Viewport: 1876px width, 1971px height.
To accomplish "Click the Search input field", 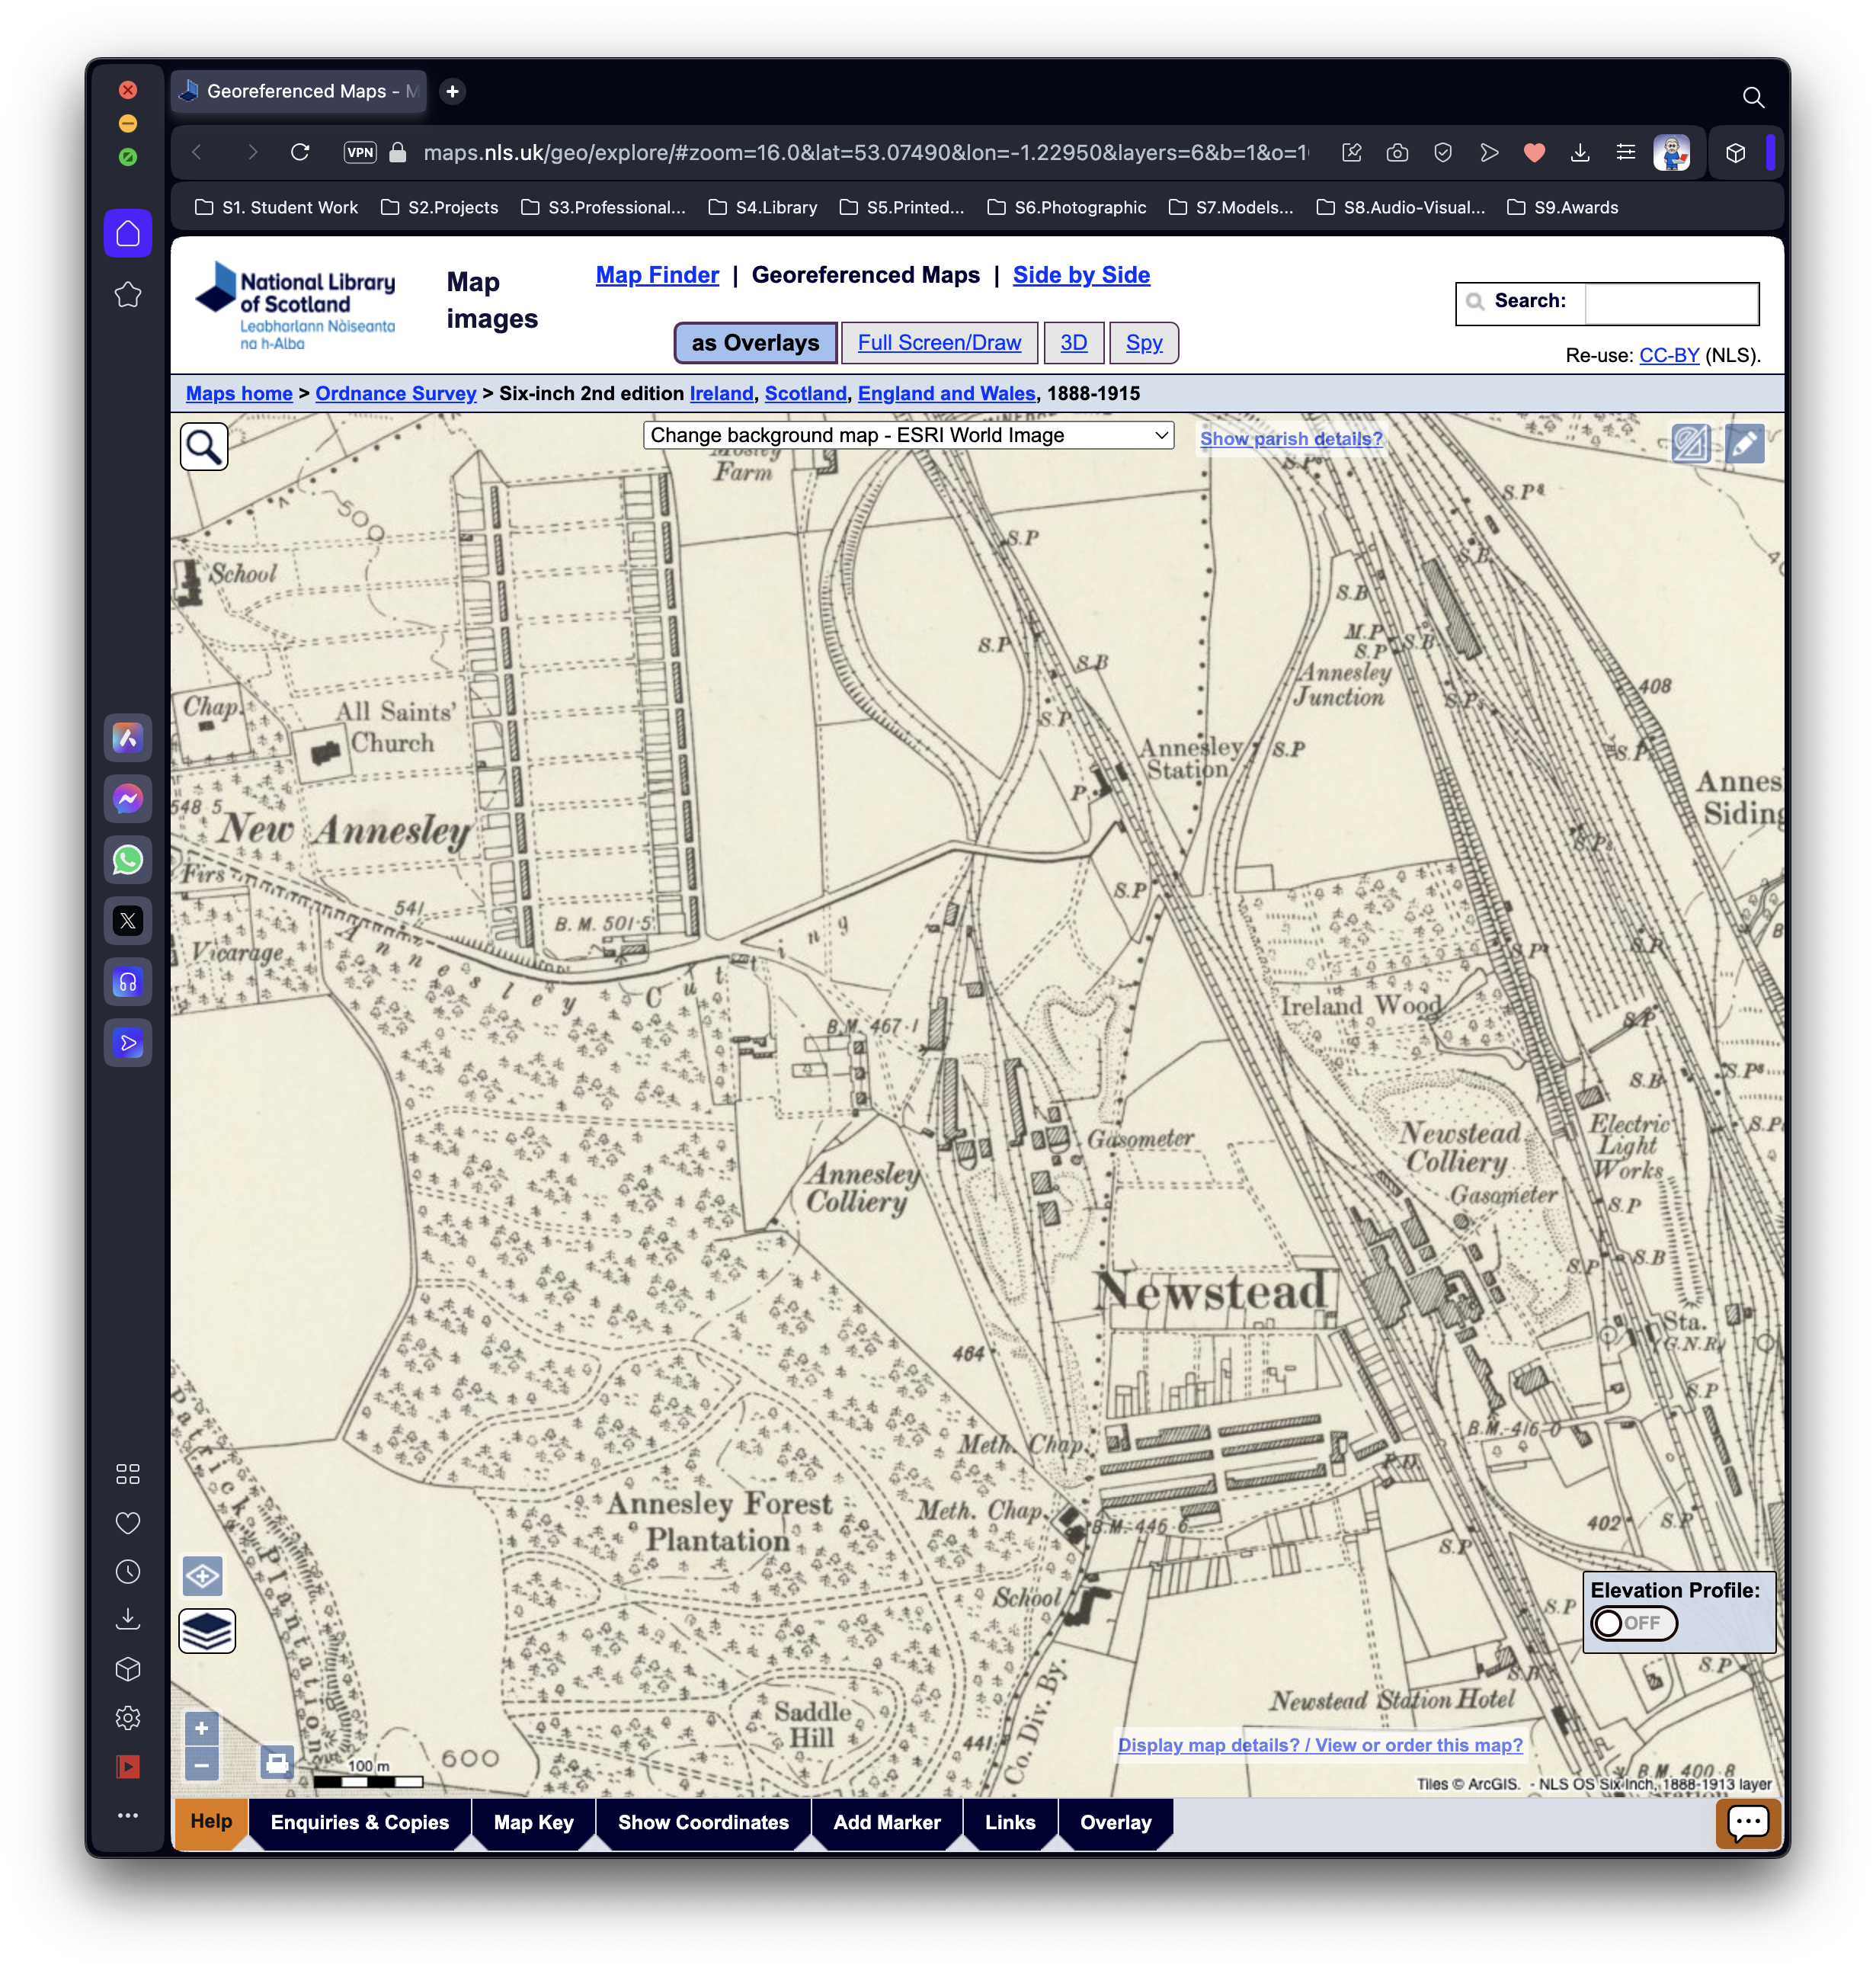I will [1671, 303].
